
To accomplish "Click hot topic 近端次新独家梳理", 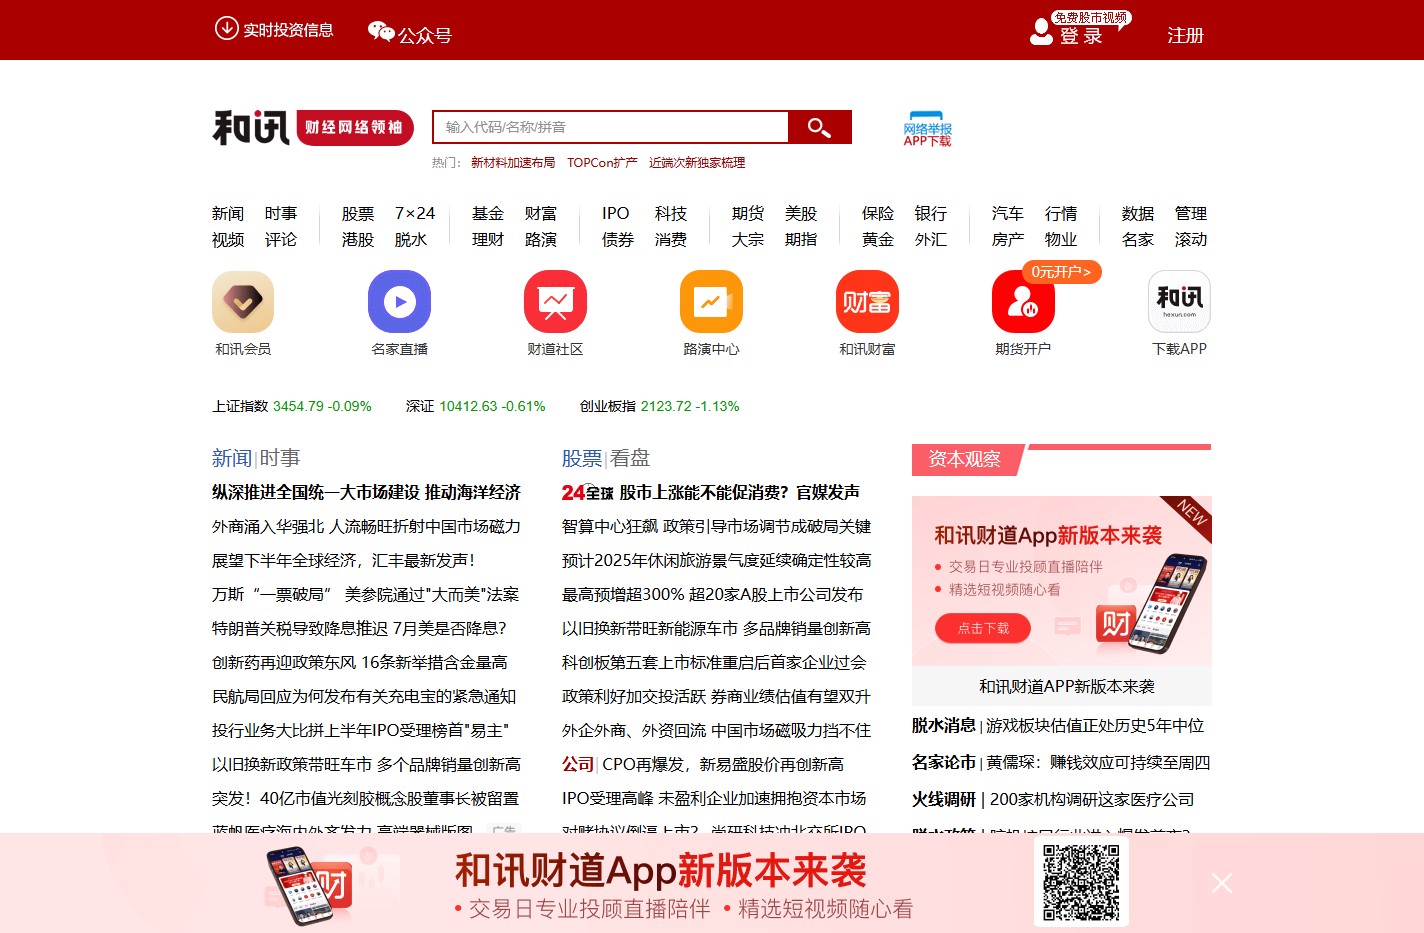I will (x=697, y=163).
